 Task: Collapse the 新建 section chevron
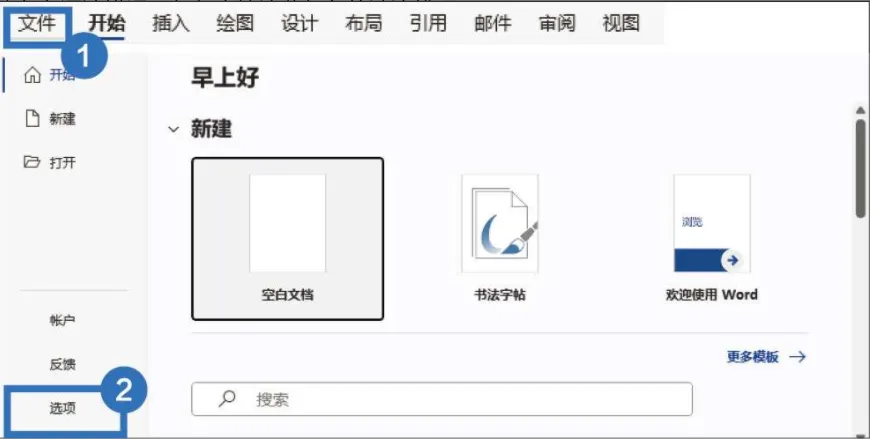click(174, 130)
